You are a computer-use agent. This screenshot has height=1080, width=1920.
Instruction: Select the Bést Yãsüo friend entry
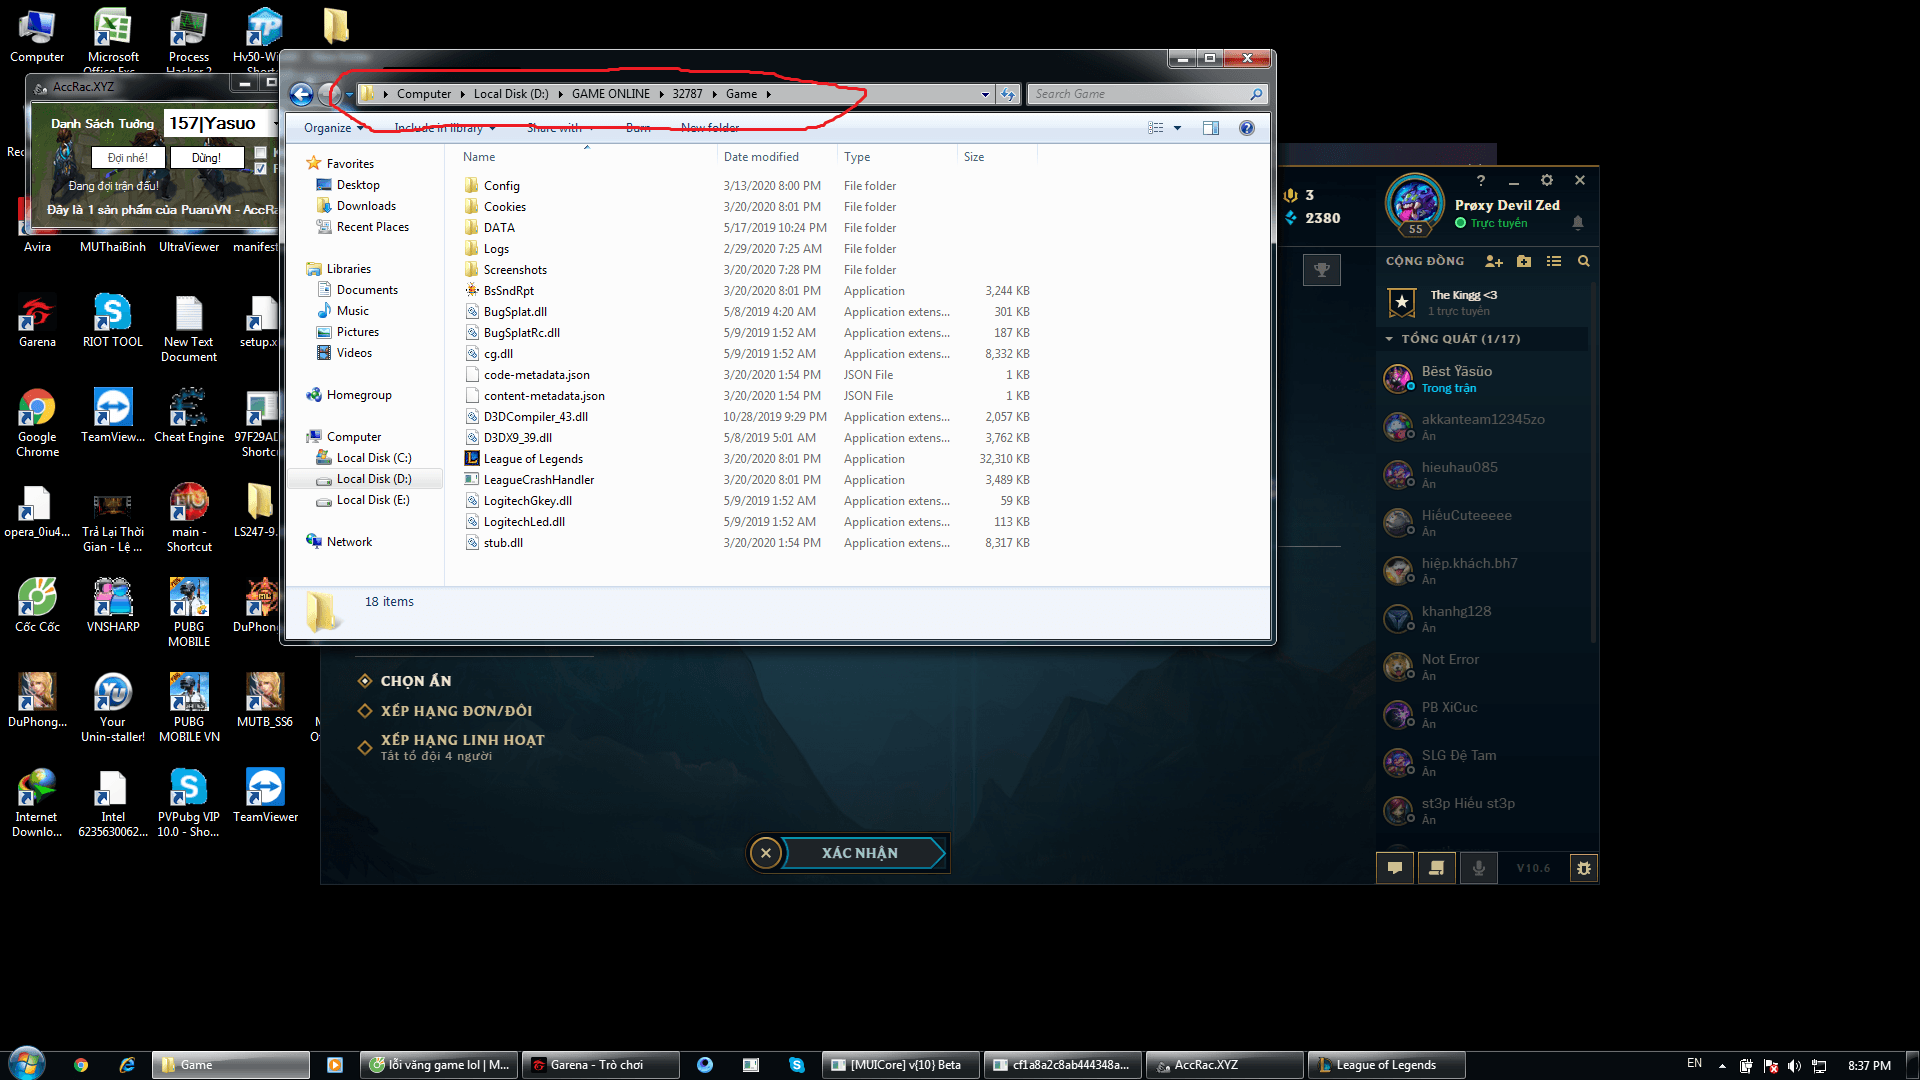coord(1482,379)
